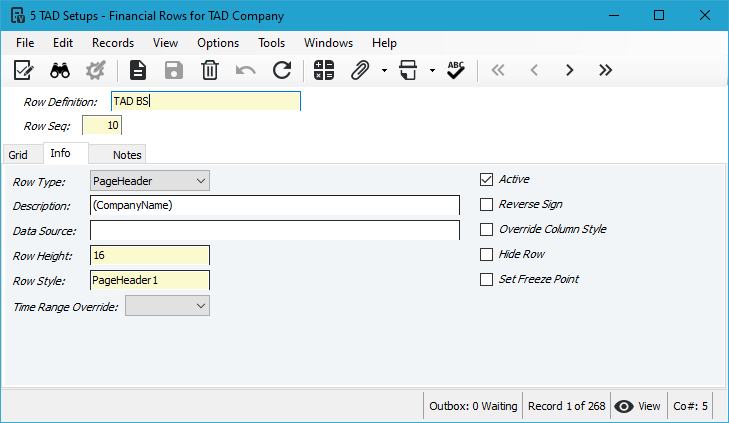Viewport: 729px width, 423px height.
Task: Open the Windows menu
Action: pos(328,43)
